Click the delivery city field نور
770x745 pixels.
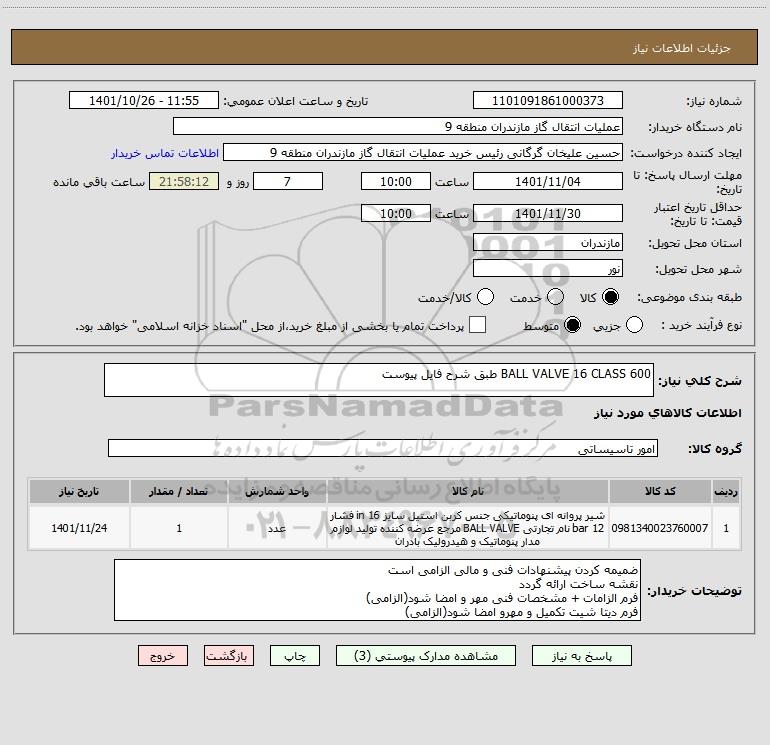point(548,269)
